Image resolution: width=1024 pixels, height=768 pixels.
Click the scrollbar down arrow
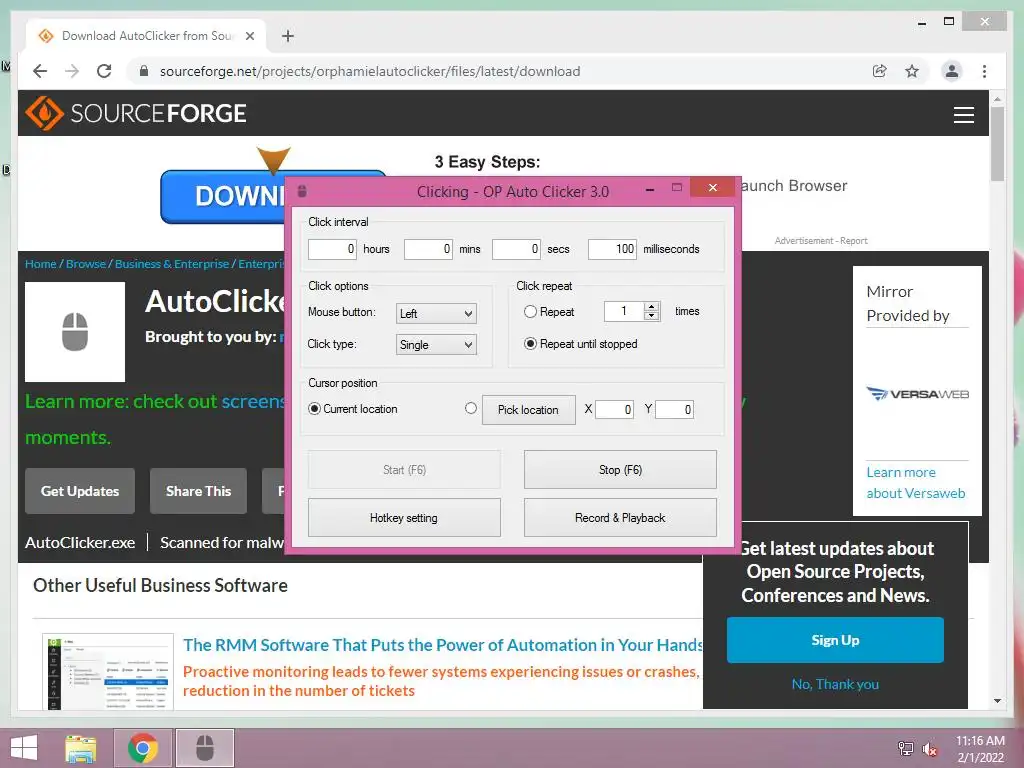point(997,701)
